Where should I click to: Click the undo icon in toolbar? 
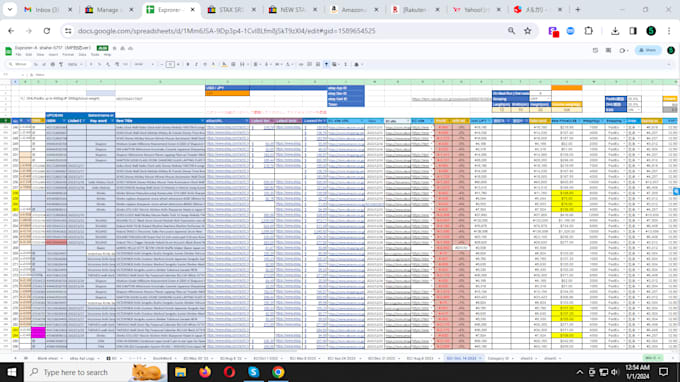pyautogui.click(x=36, y=64)
